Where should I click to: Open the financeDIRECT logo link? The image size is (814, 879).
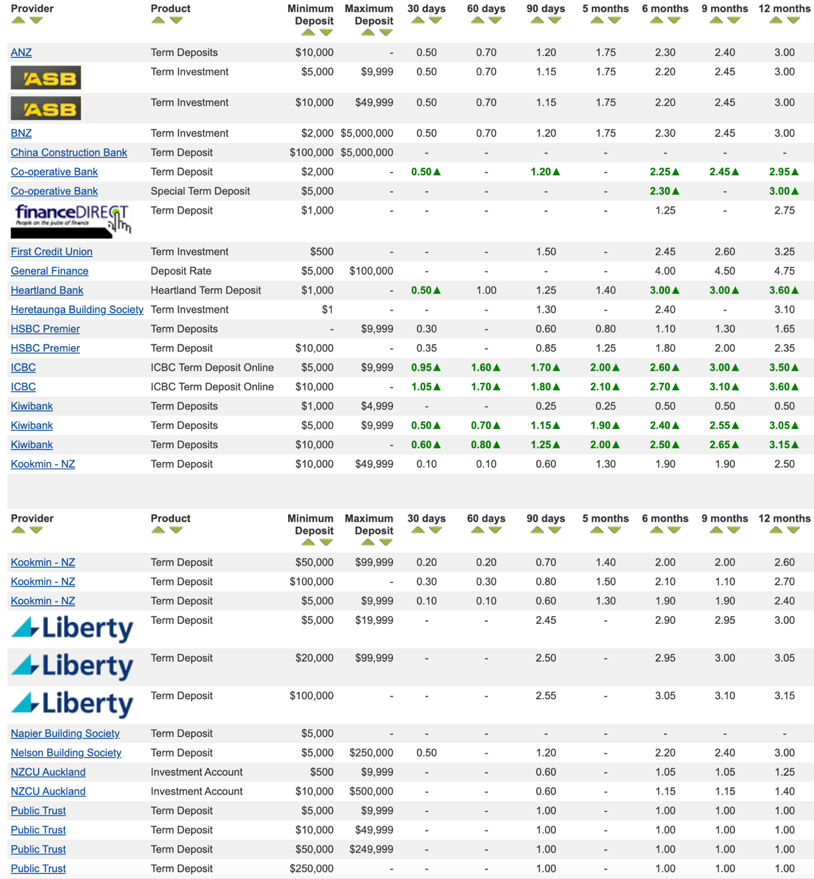coord(71,221)
